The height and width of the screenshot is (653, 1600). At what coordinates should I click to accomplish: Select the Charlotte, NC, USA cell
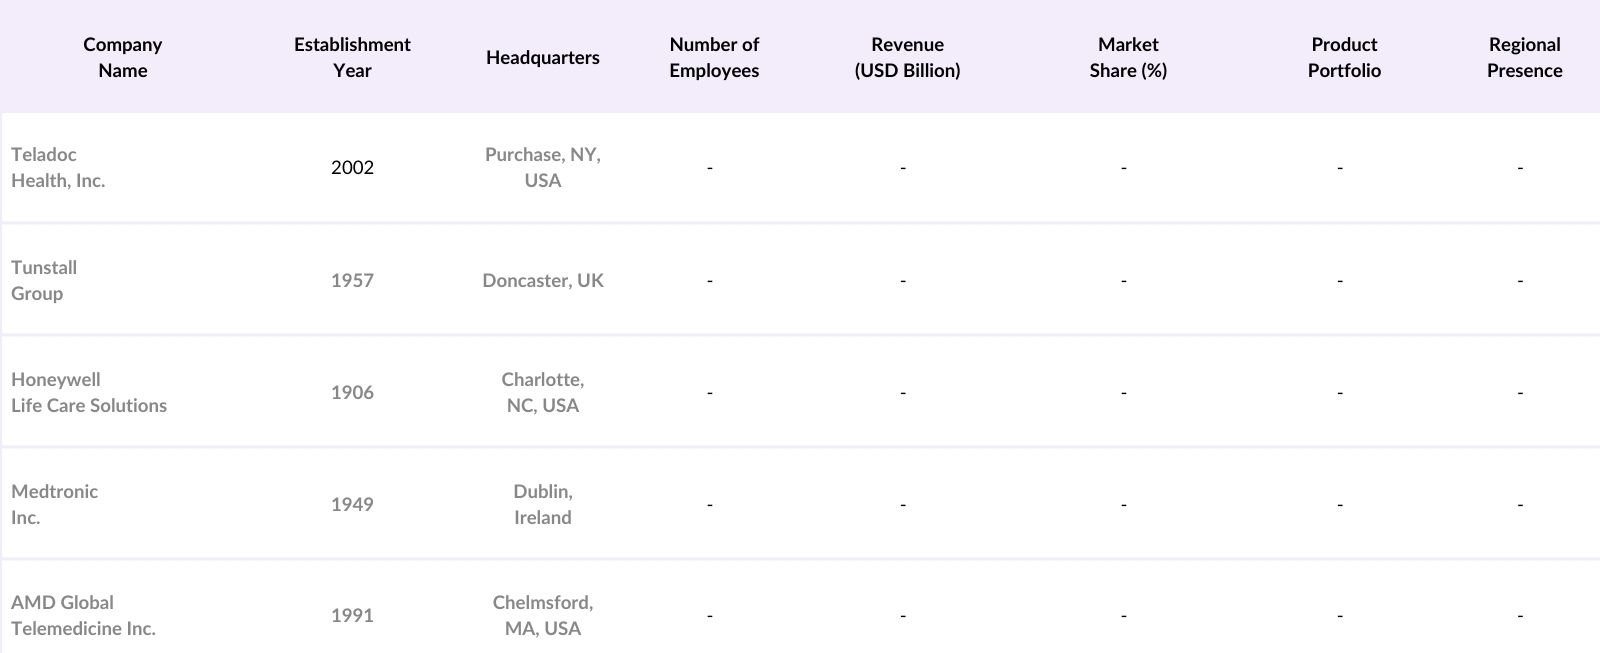coord(543,392)
